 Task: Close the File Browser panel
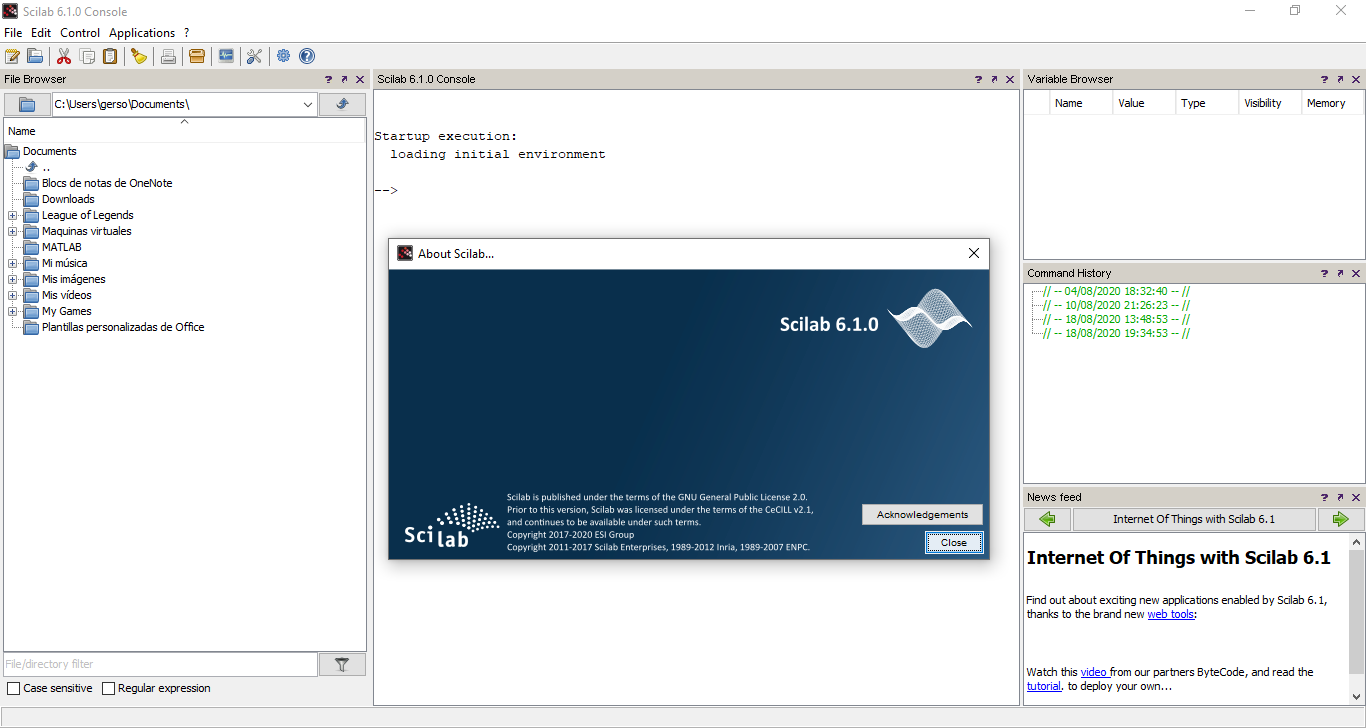tap(360, 79)
